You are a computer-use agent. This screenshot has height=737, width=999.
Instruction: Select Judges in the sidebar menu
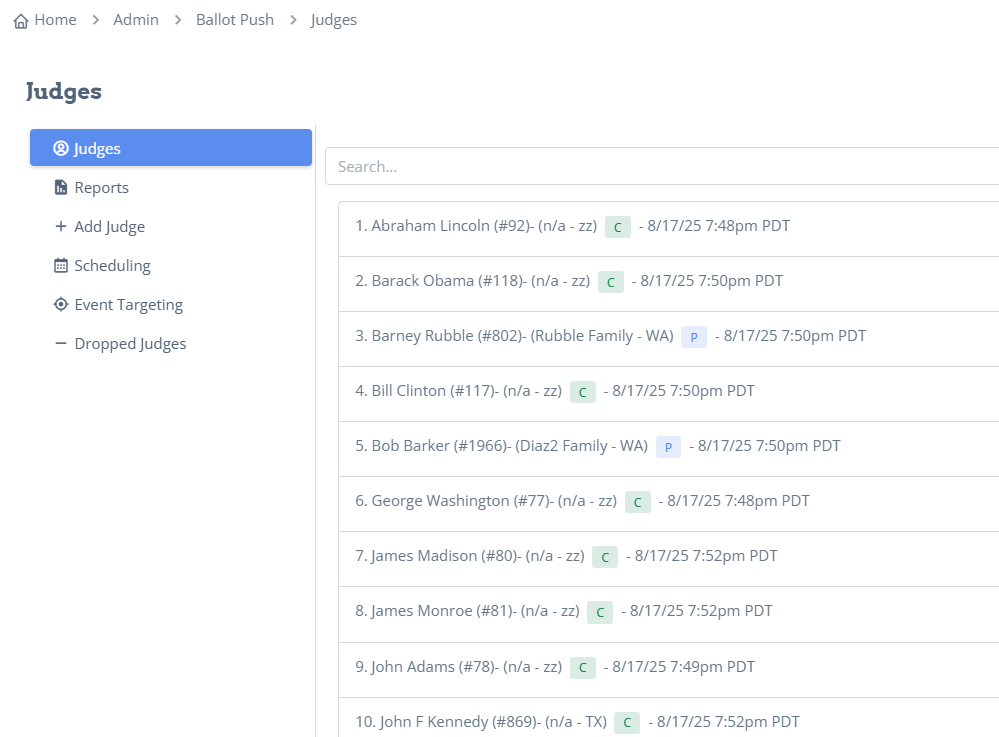pos(171,148)
